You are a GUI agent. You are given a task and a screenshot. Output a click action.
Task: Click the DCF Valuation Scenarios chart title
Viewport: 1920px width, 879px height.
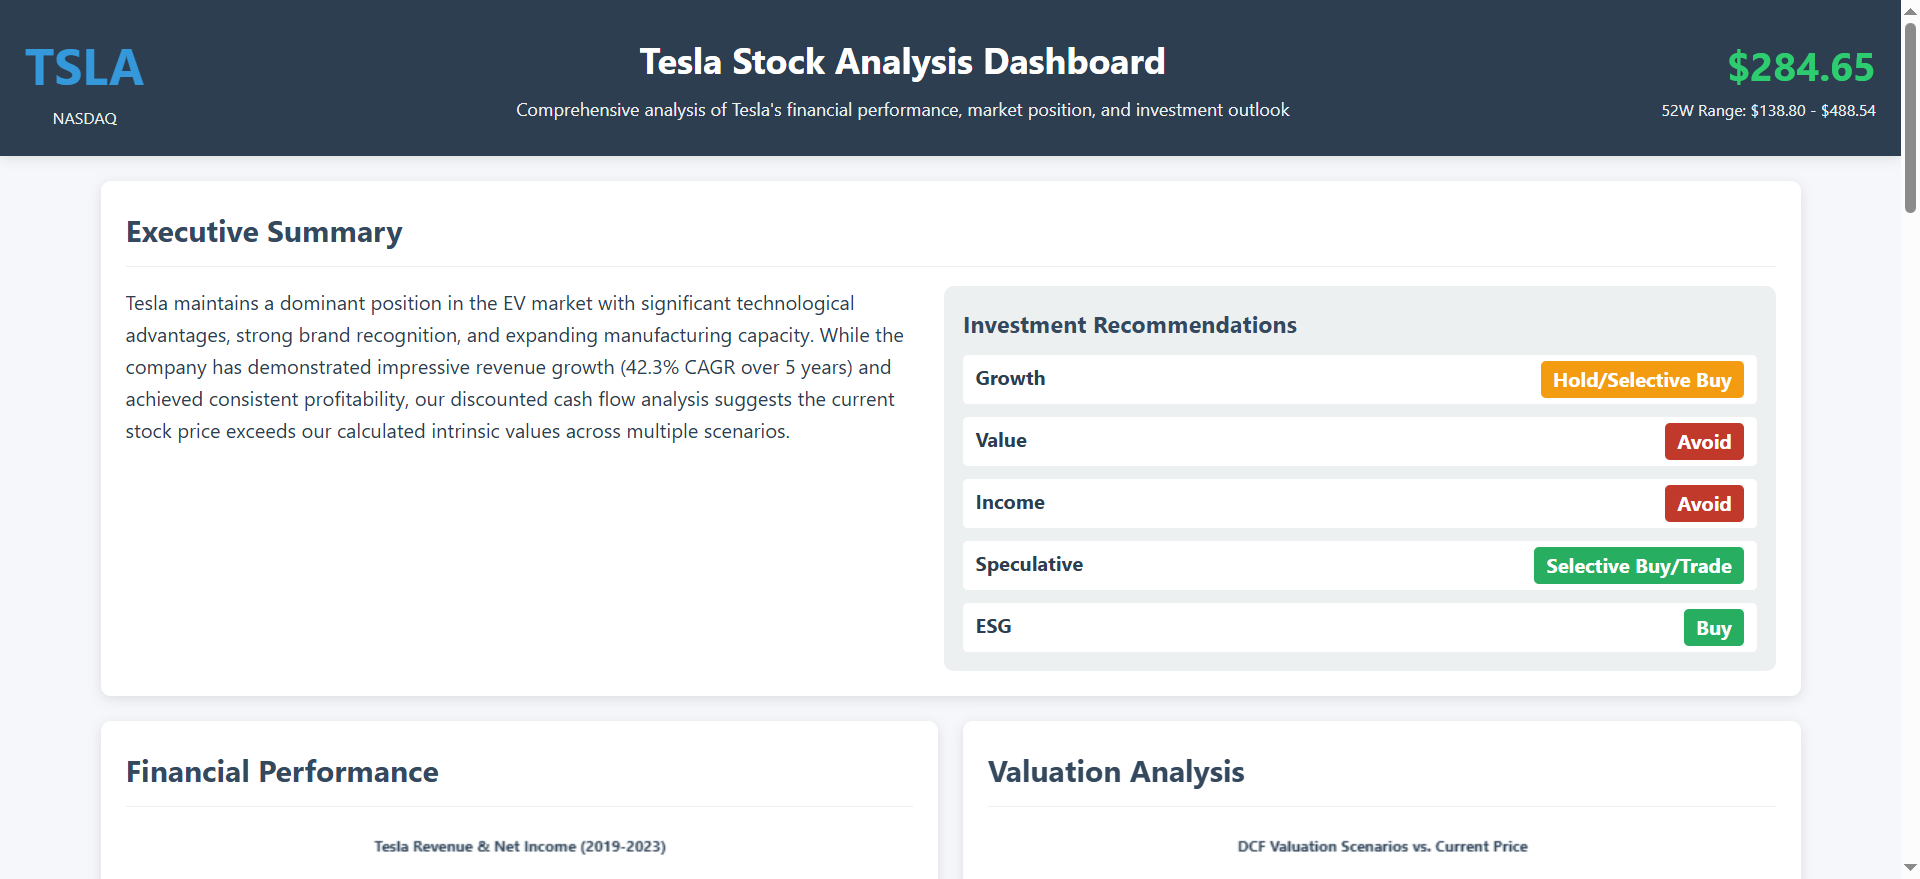pos(1382,847)
